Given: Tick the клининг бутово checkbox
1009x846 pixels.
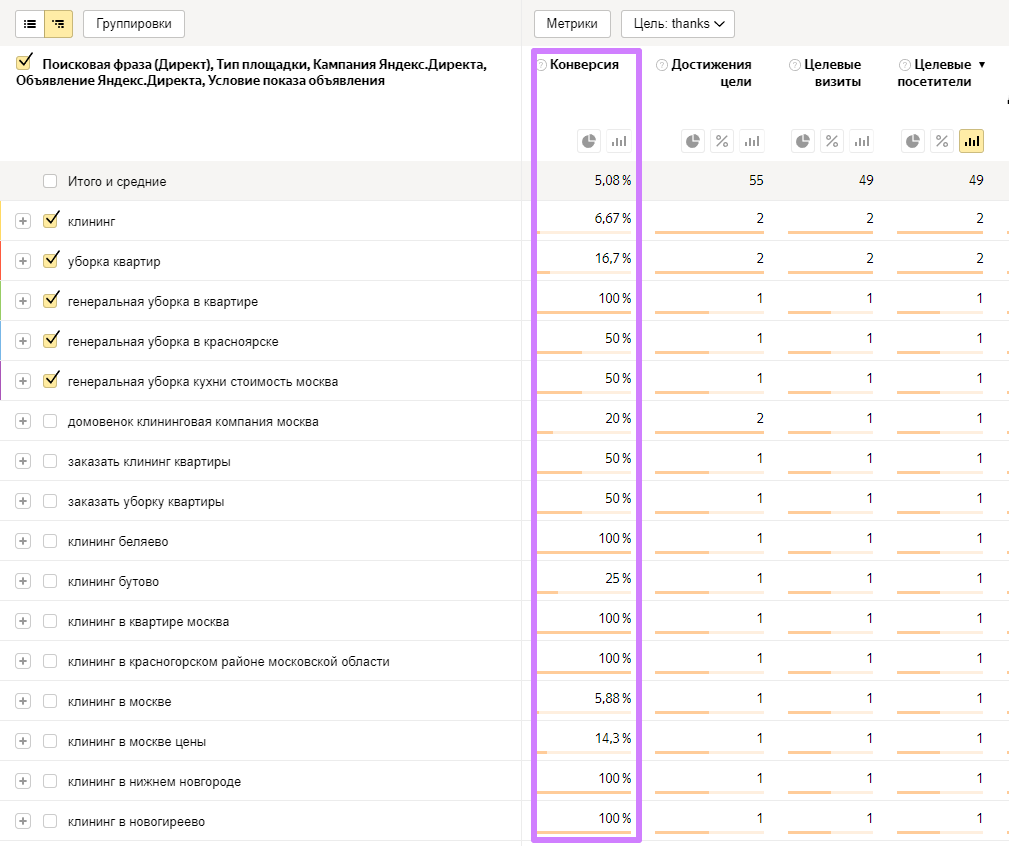Looking at the screenshot, I should (50, 581).
